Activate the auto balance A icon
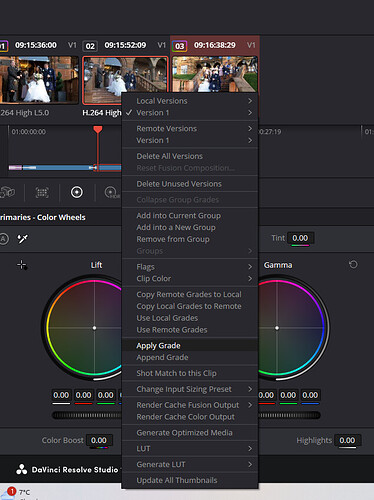 [3, 239]
